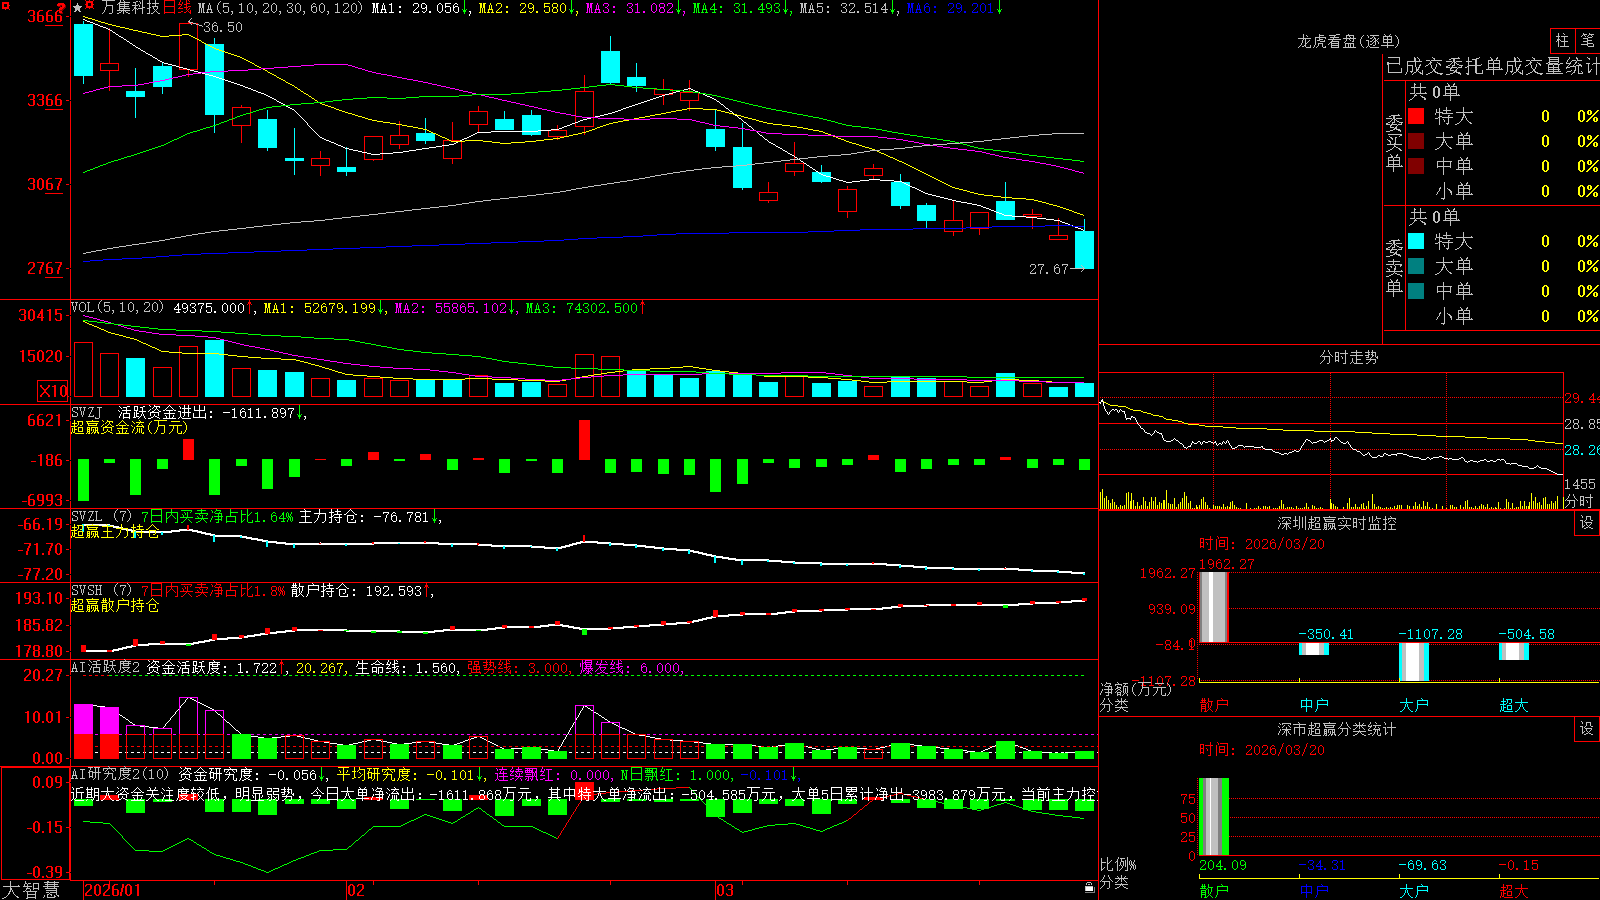Click the 委买单 vertical label
Viewport: 1600px width, 900px height.
coord(1394,142)
